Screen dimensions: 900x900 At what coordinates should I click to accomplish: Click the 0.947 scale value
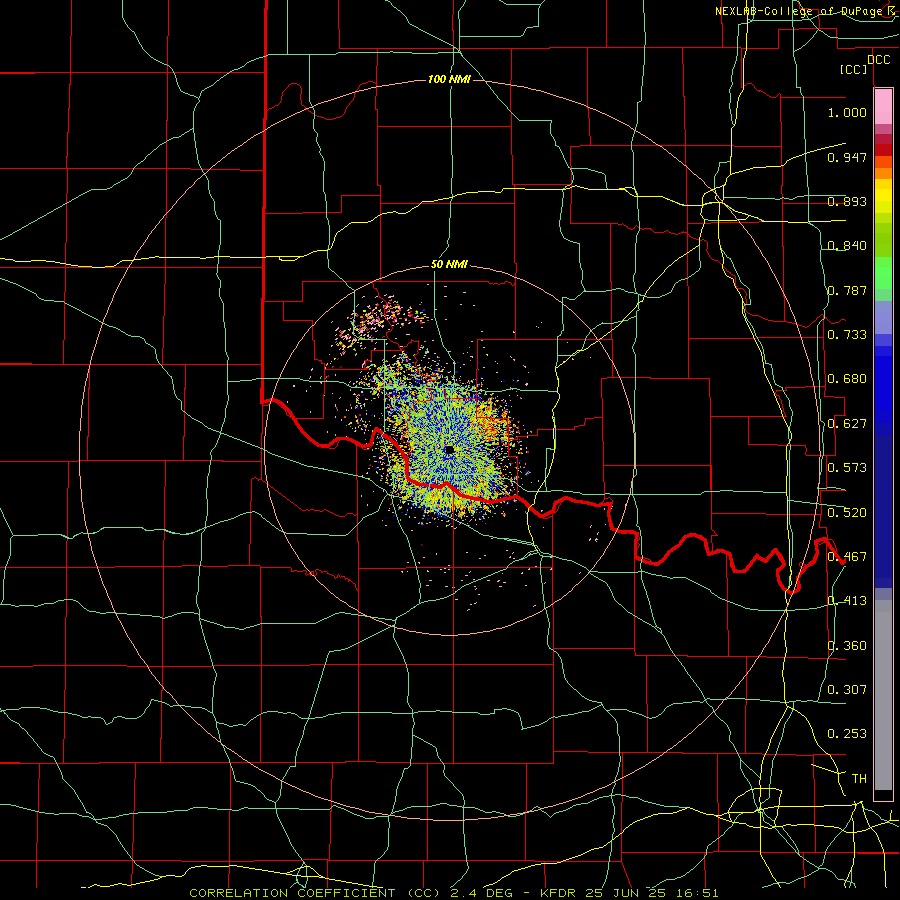[x=847, y=157]
